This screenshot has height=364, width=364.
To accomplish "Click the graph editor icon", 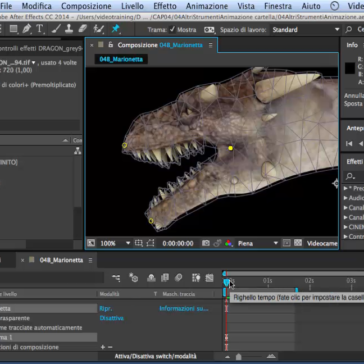I will click(209, 278).
